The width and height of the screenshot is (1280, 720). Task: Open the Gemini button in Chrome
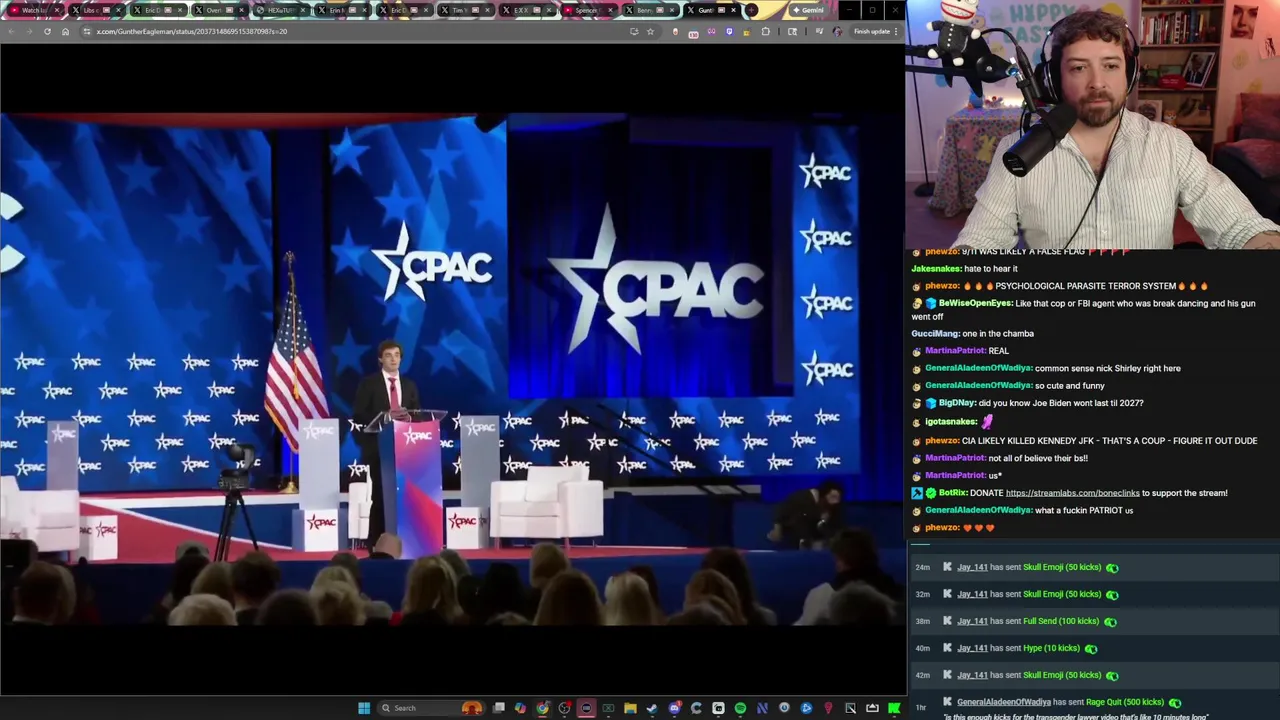click(807, 10)
